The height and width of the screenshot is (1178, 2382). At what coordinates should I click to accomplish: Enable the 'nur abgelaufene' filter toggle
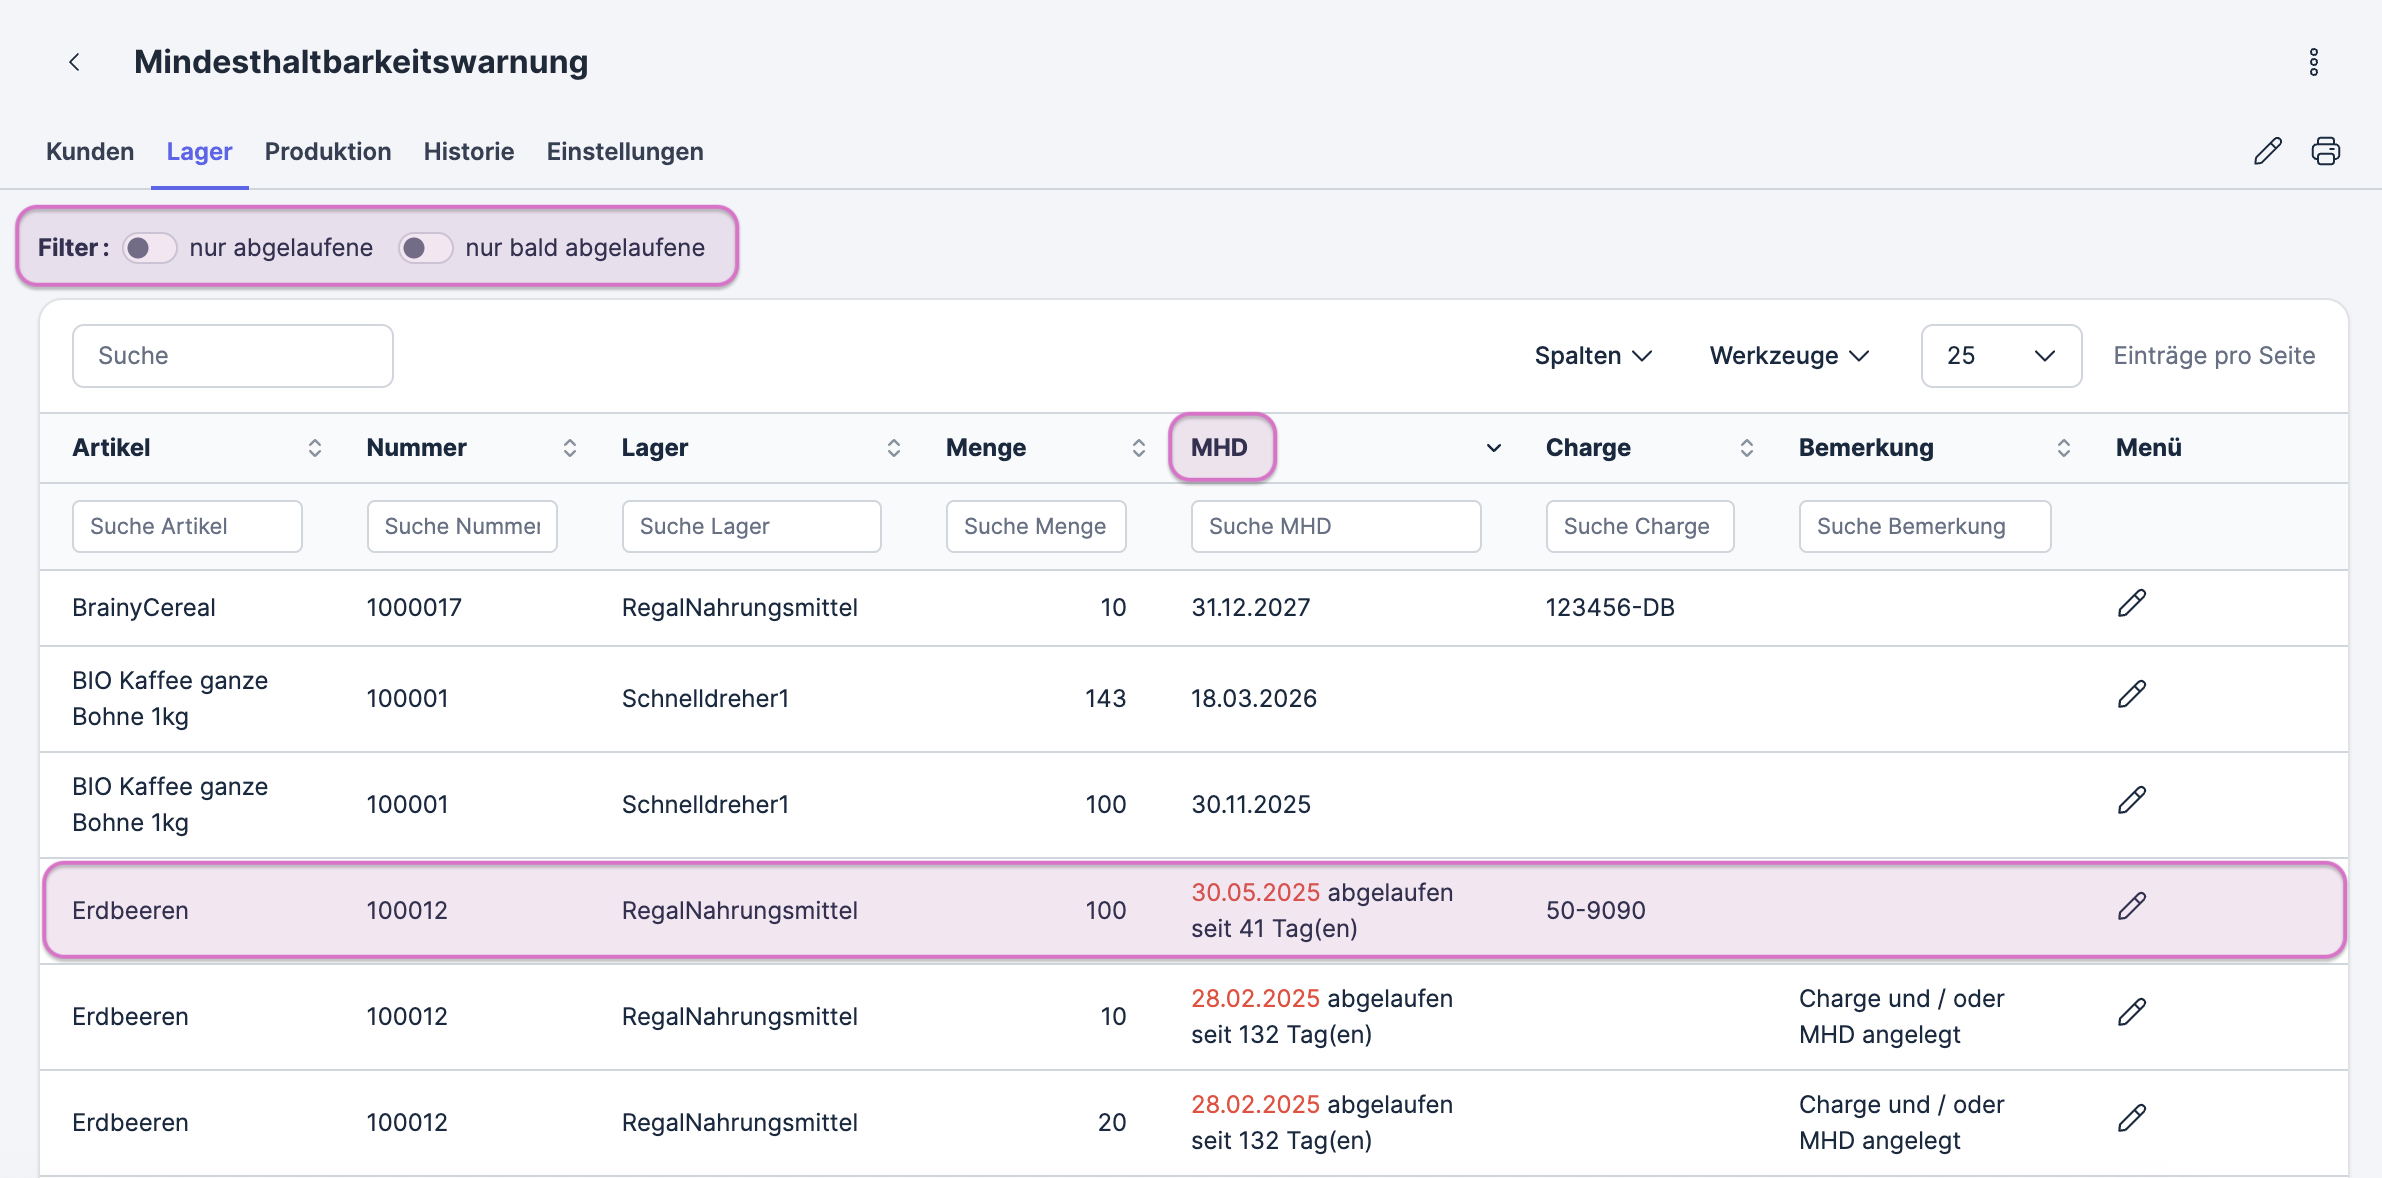click(150, 248)
